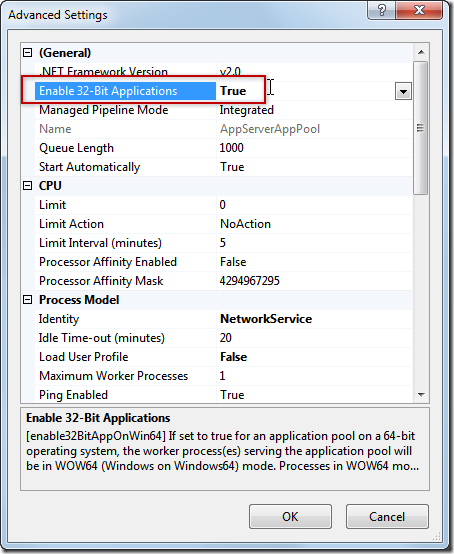Click OK to apply settings
Image resolution: width=454 pixels, height=554 pixels.
coord(290,517)
